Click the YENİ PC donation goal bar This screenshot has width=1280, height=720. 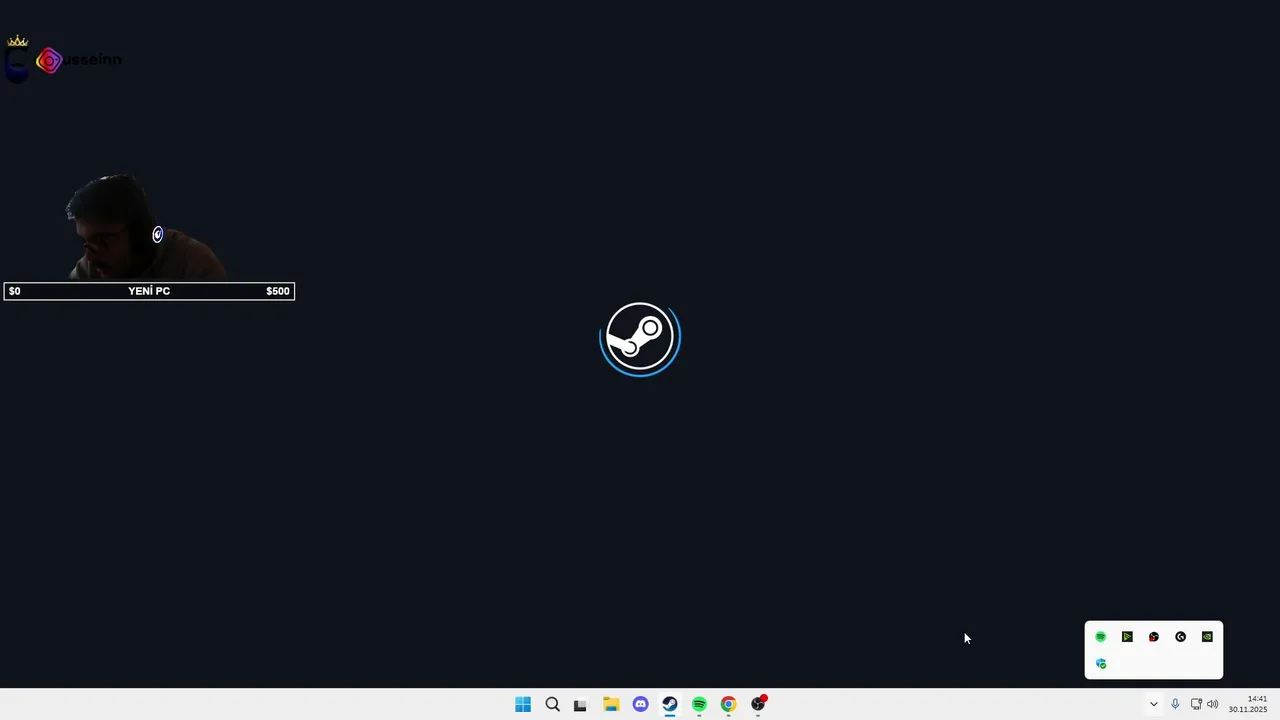click(x=149, y=291)
